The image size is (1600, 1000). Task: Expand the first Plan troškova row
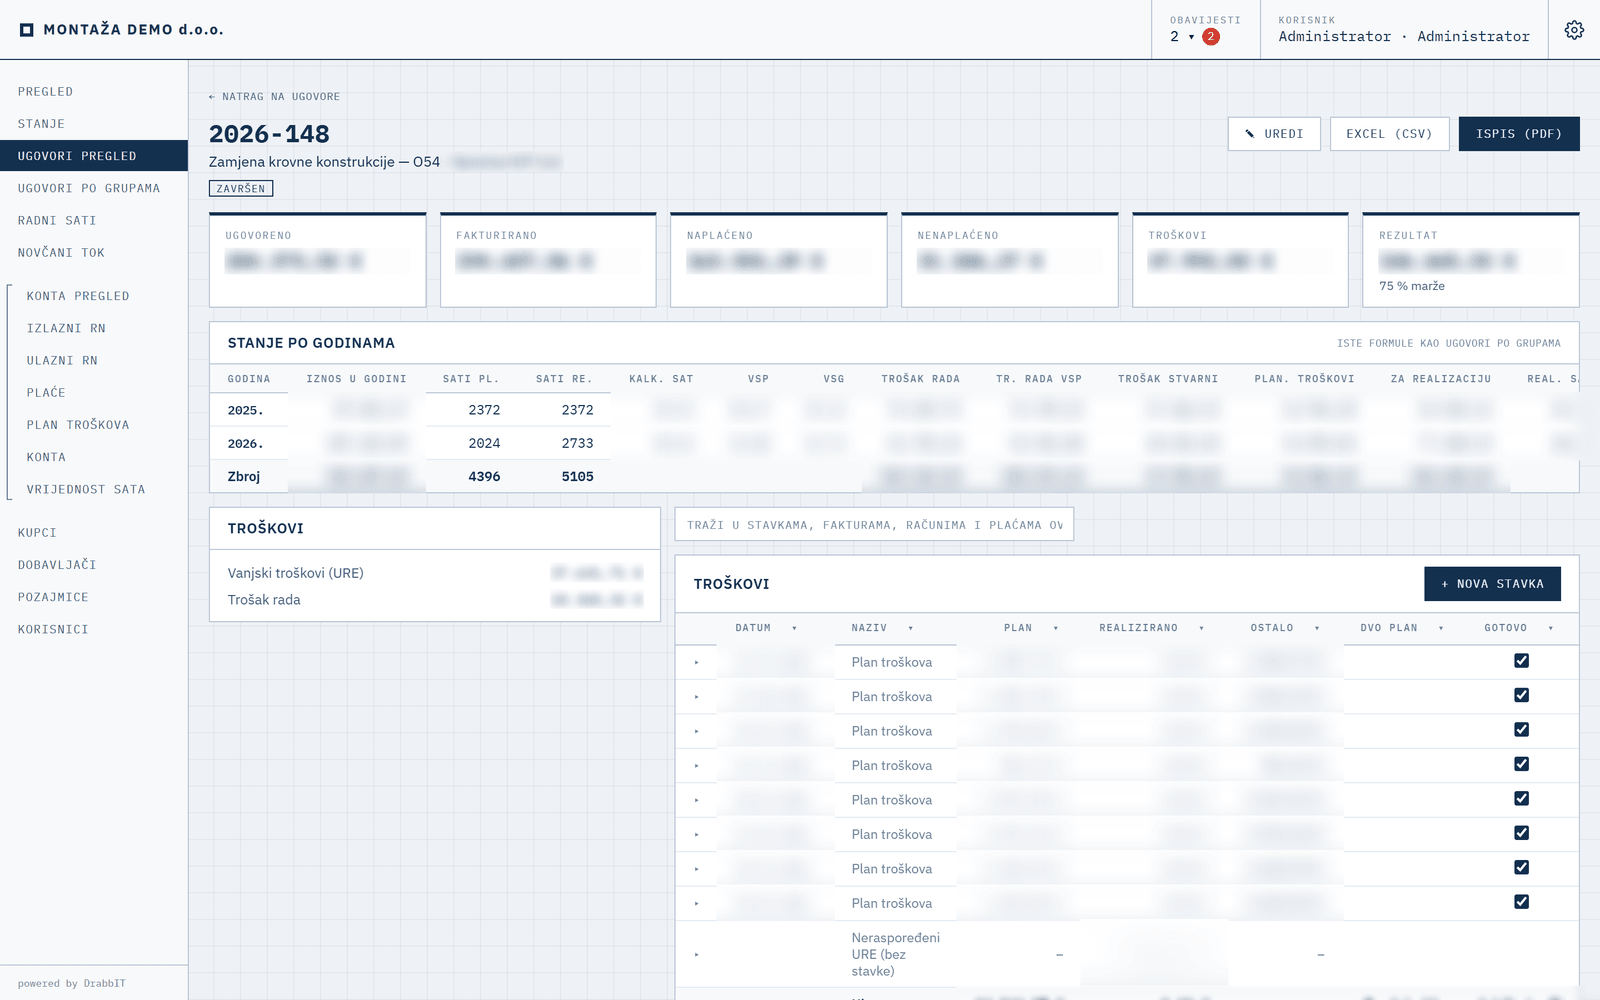pyautogui.click(x=697, y=663)
